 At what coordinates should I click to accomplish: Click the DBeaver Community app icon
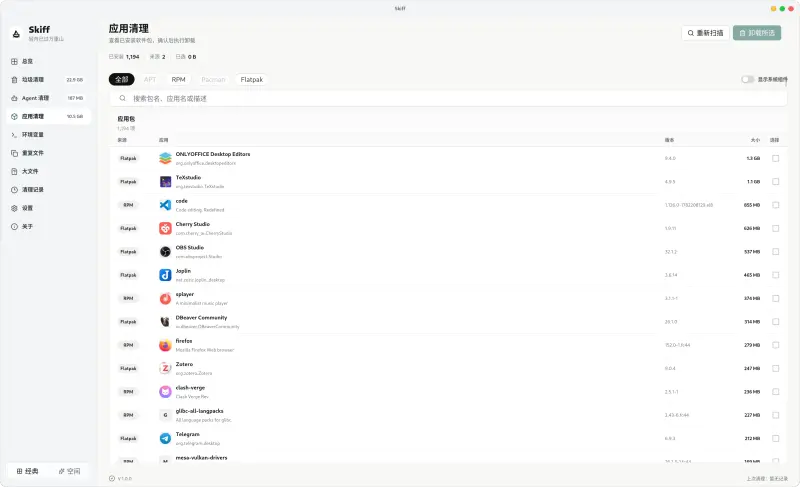[x=165, y=322]
